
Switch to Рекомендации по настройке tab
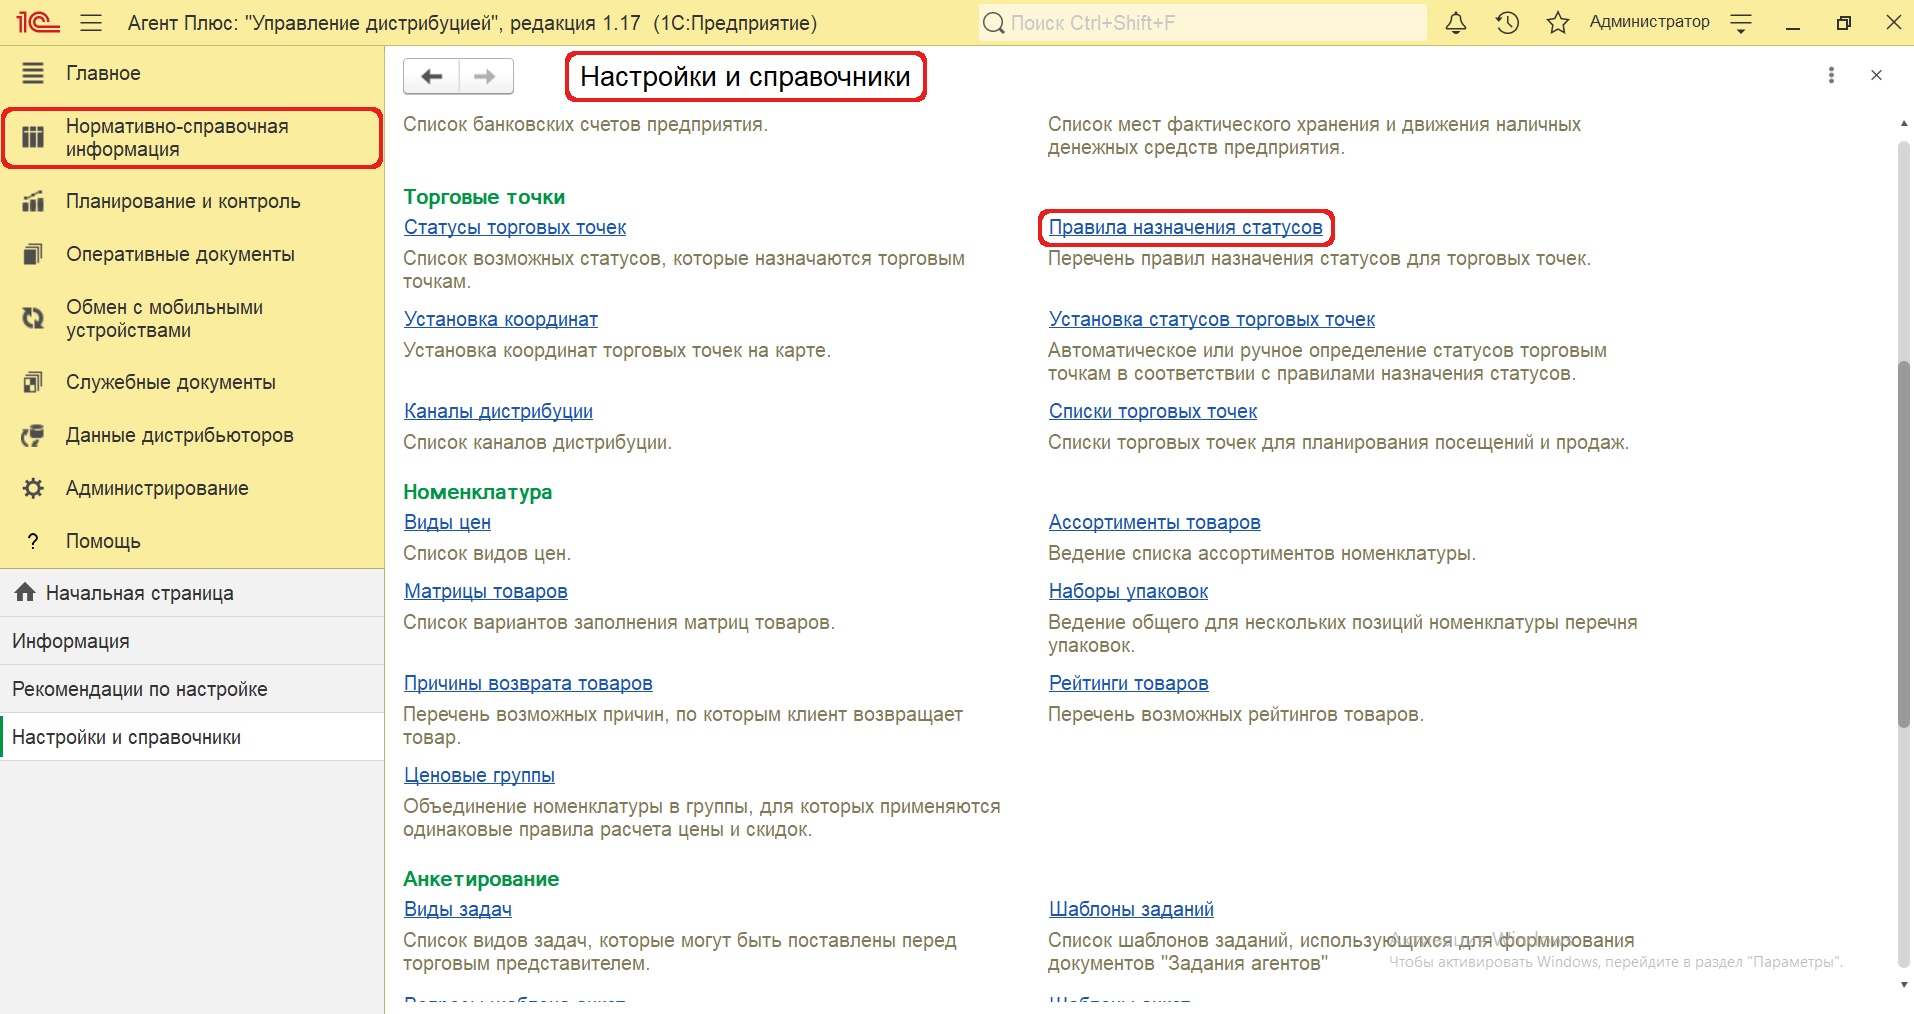coord(192,689)
